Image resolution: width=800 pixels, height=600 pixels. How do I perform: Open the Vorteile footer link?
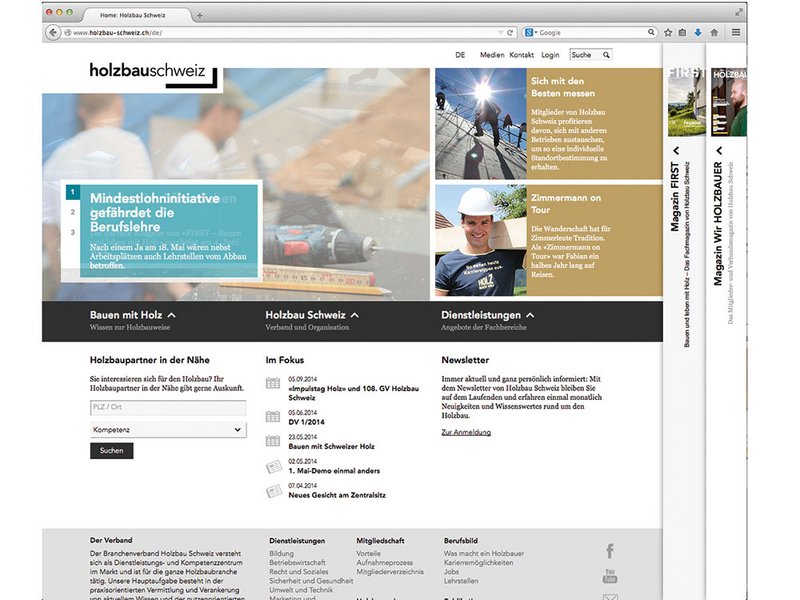tap(368, 554)
